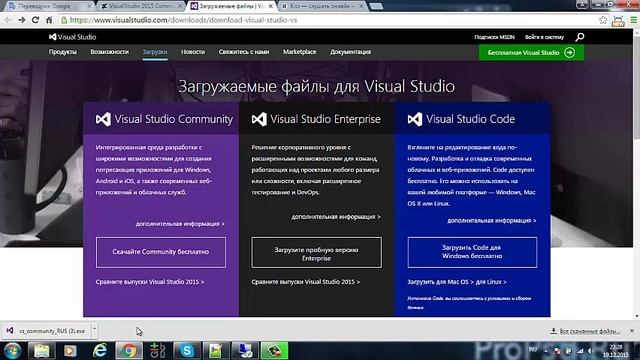Open Skype from the taskbar

tap(187, 351)
